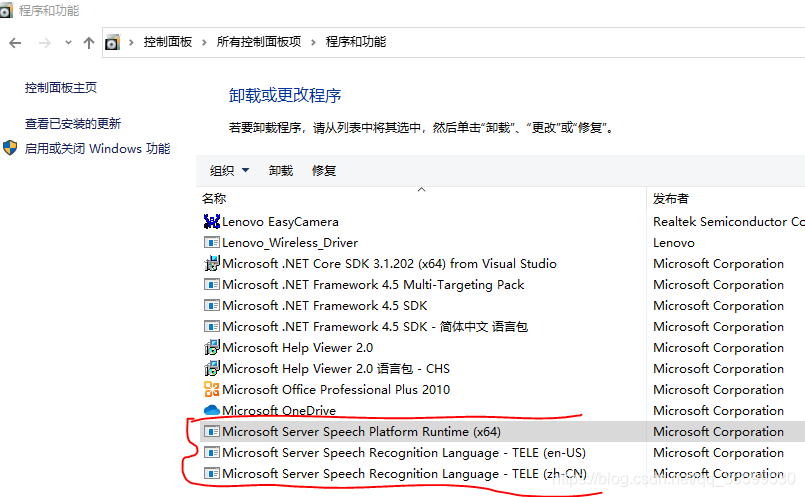
Task: Expand the chevron before 控制面板 breadcrumb
Action: point(131,42)
